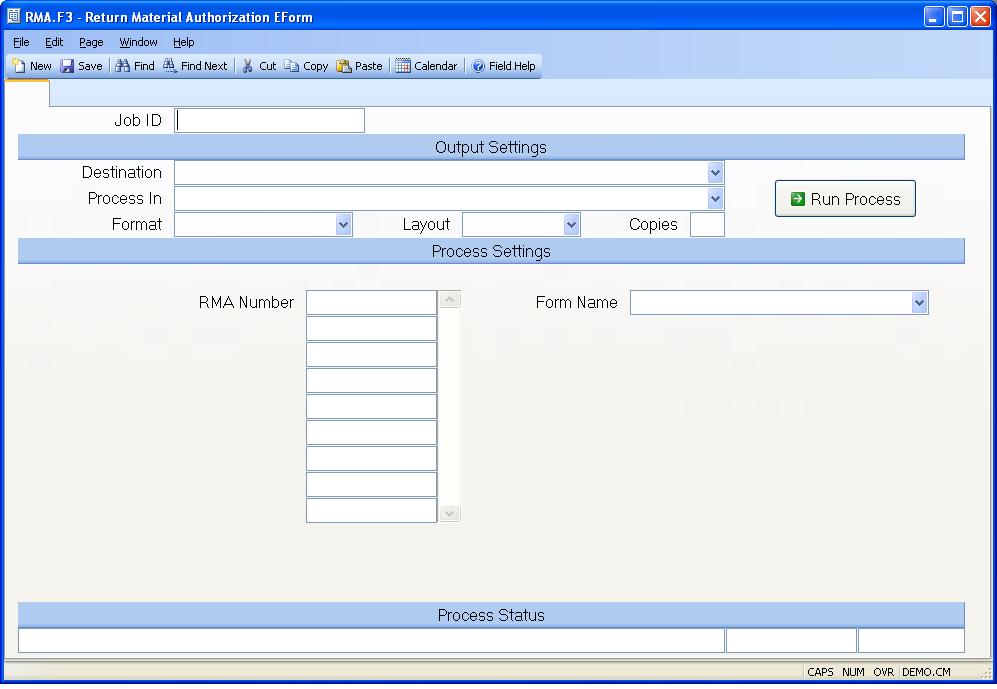997x689 pixels.
Task: Click the Find binoculars icon
Action: [x=123, y=66]
